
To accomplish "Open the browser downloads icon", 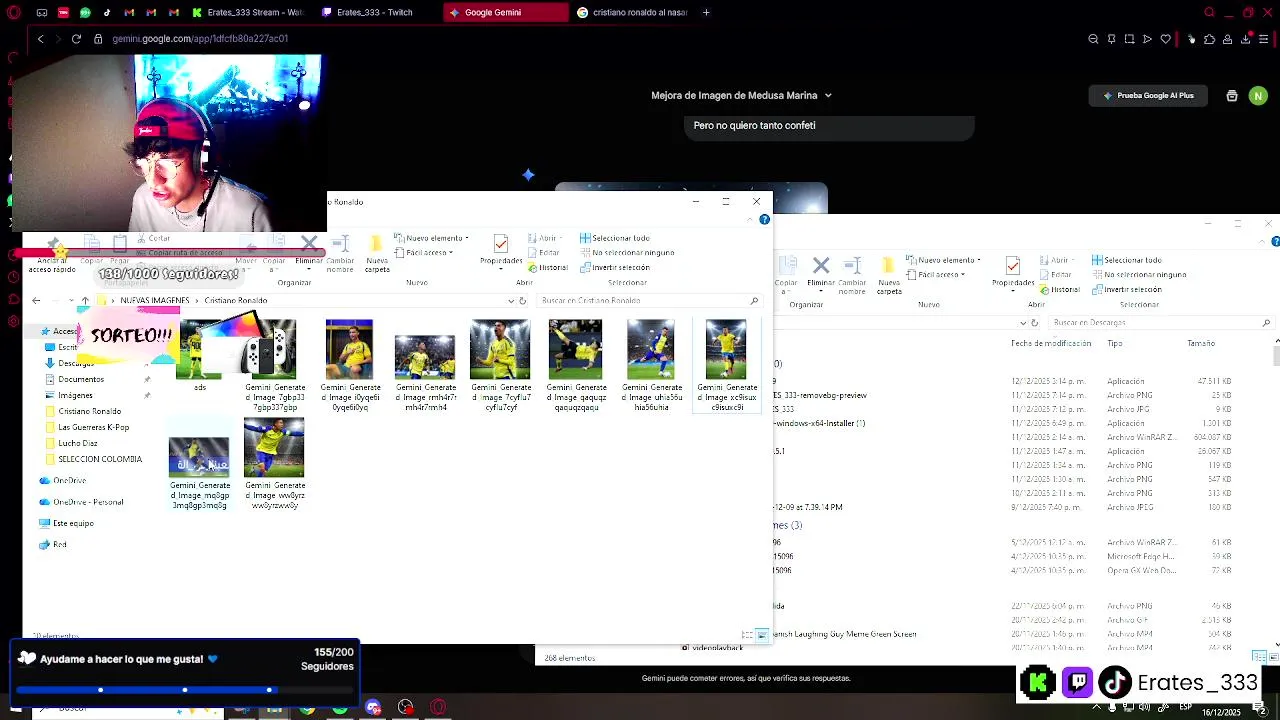I will tap(1246, 39).
